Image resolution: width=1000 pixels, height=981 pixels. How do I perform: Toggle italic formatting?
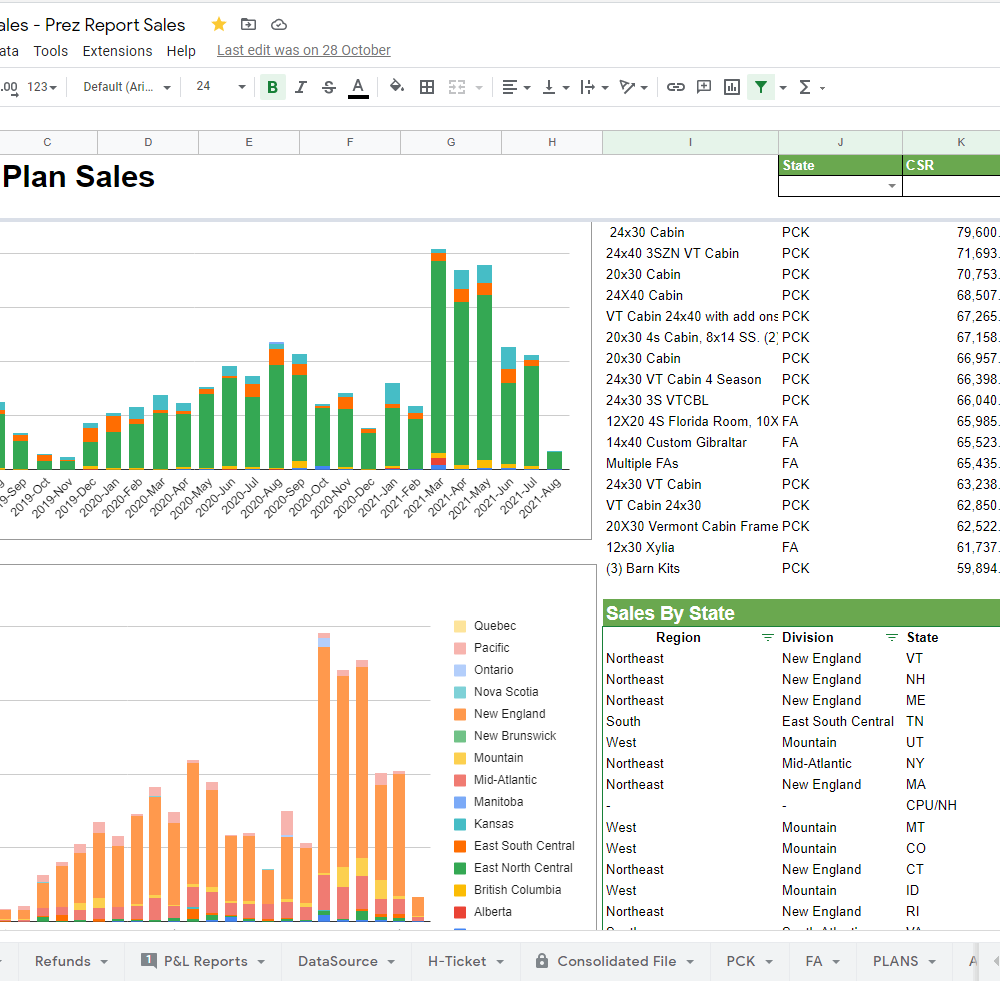pos(300,87)
